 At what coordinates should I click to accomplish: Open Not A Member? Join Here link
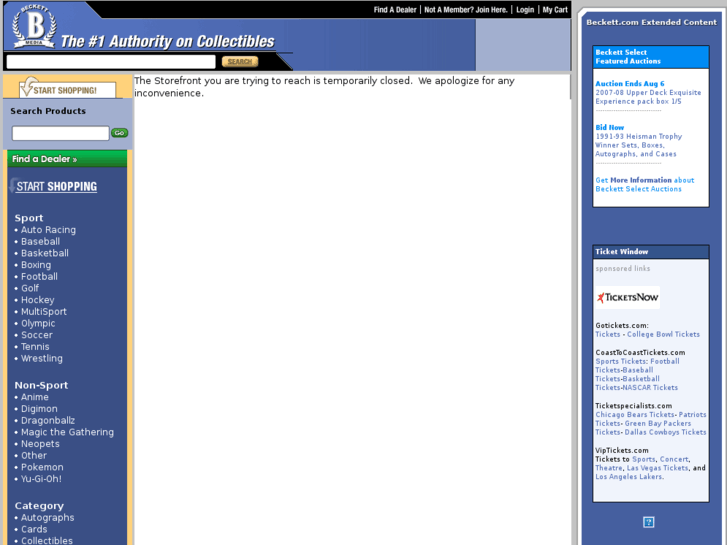466,10
